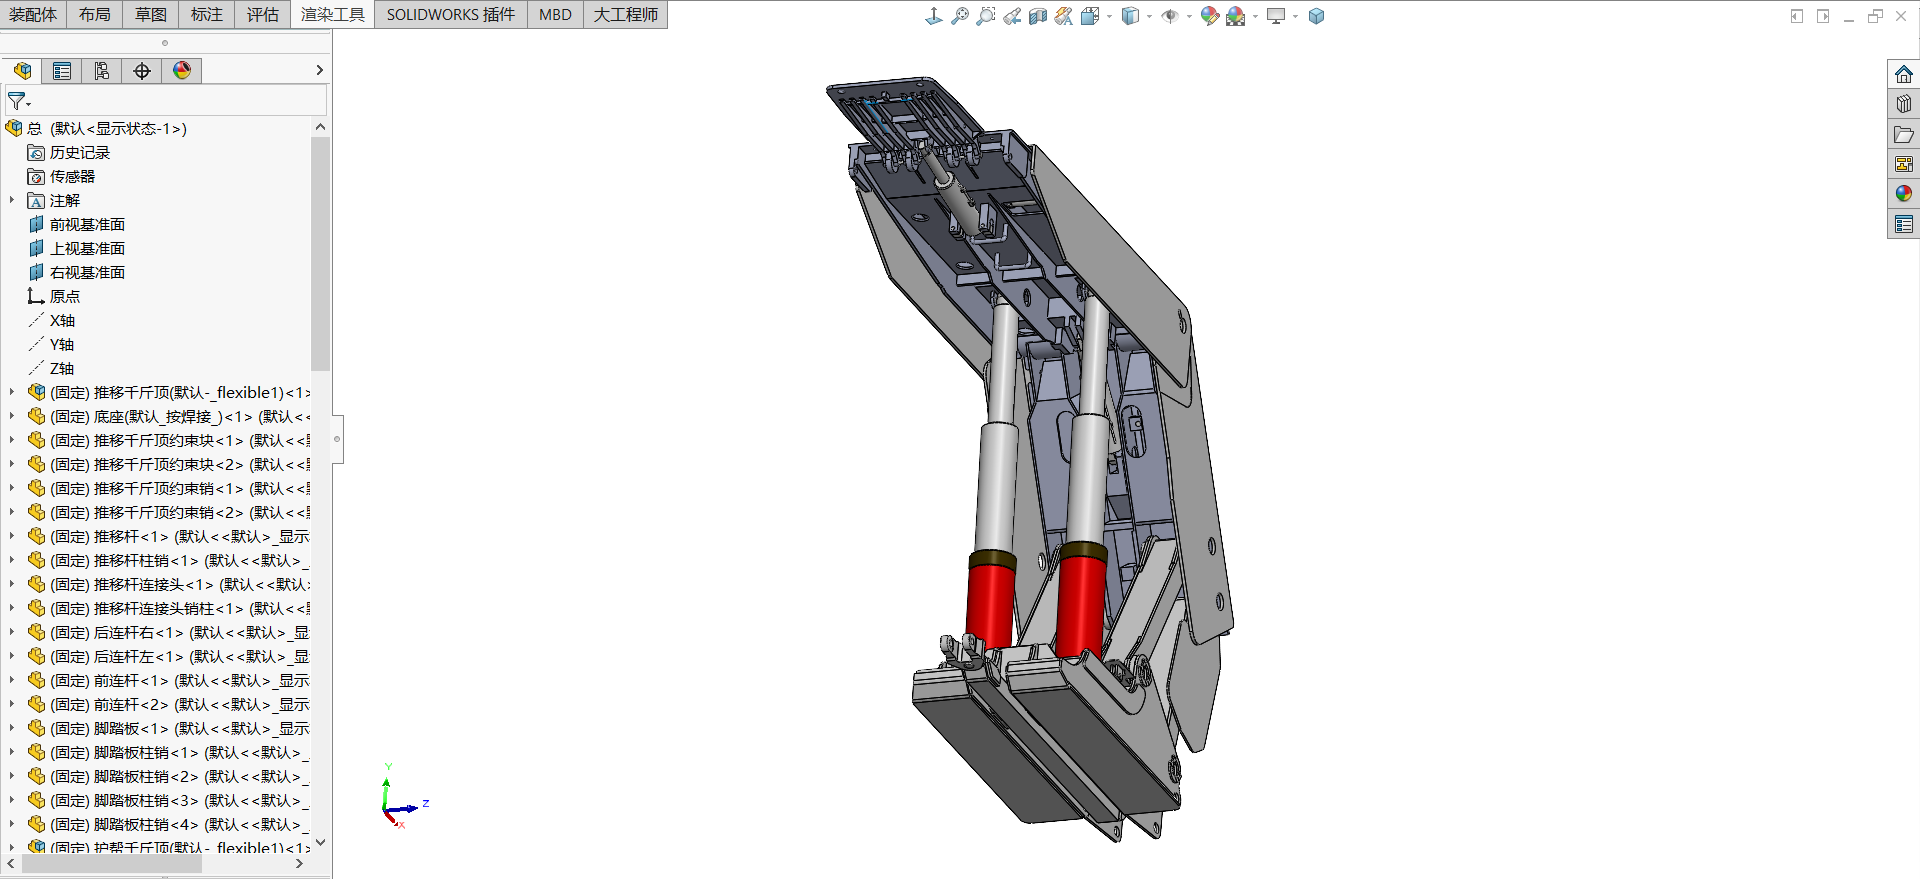Click the tree filter funnel icon
Screen dimensions: 1920x879
pos(18,101)
